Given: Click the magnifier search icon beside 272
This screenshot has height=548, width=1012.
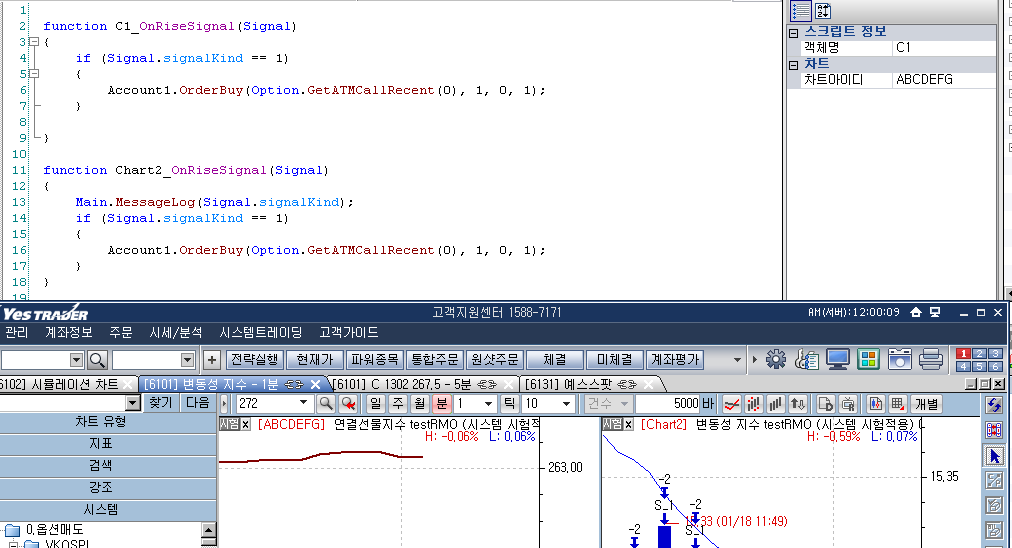Looking at the screenshot, I should (x=326, y=403).
